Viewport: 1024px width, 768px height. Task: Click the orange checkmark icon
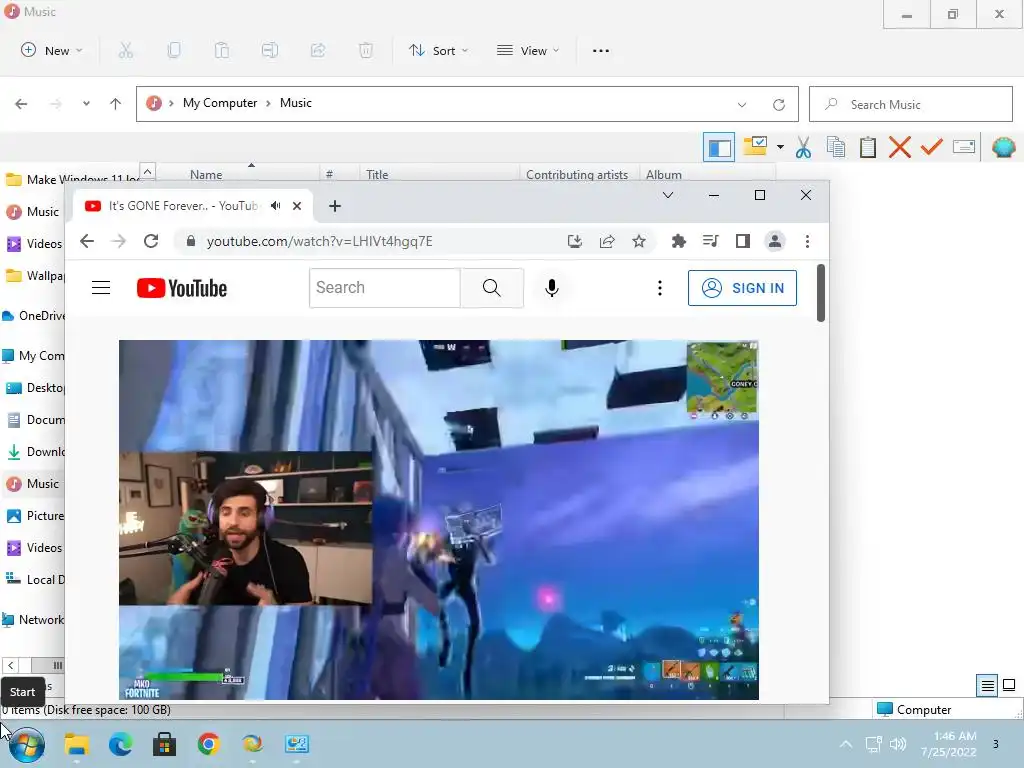[x=931, y=147]
